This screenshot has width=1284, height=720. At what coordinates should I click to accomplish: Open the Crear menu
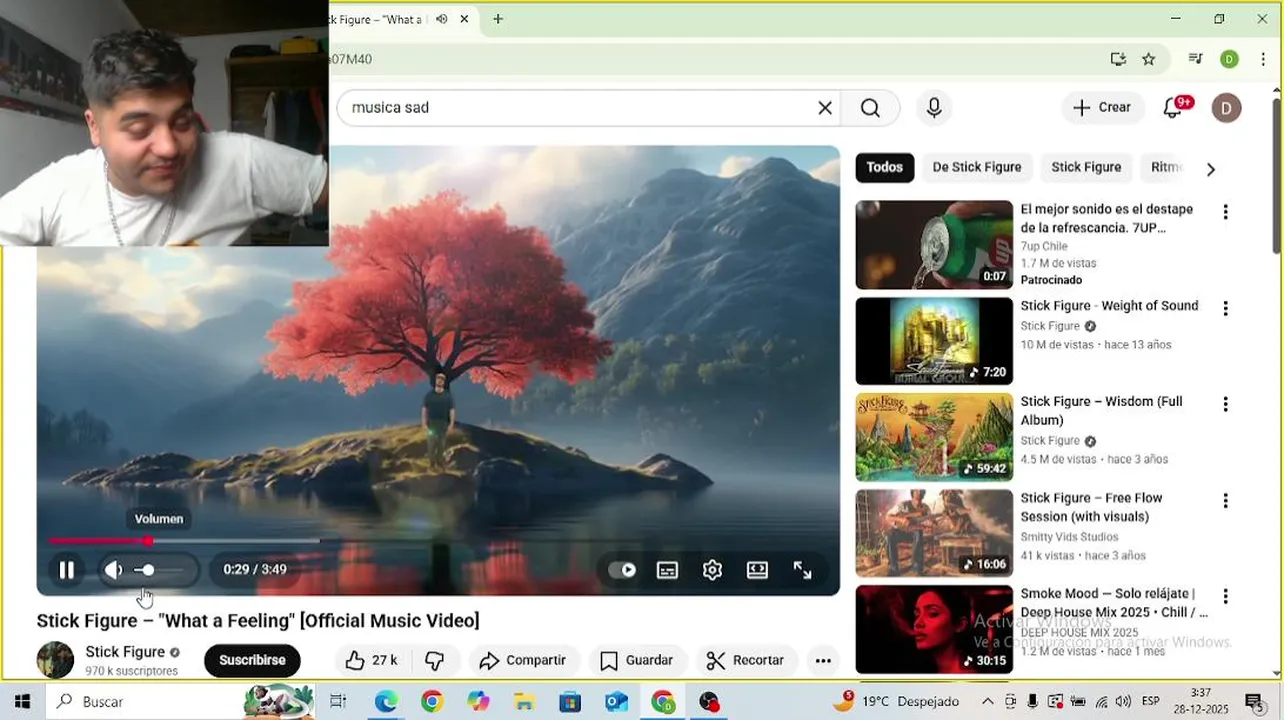coord(1102,108)
